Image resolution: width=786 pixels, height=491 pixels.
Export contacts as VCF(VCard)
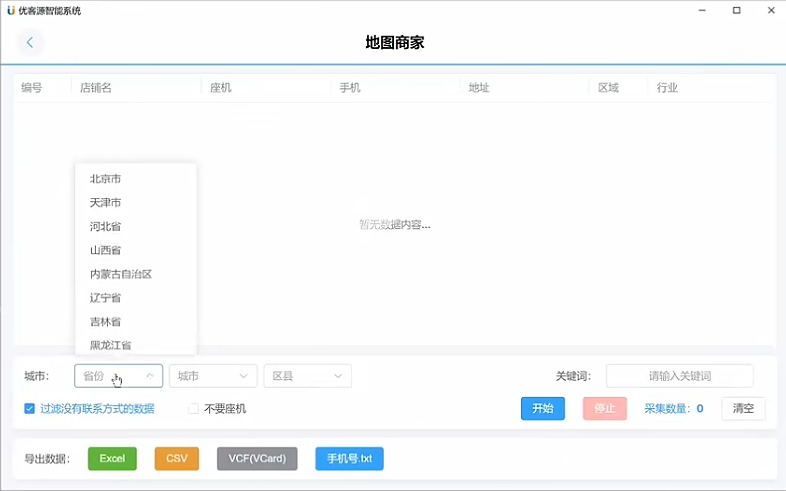coord(257,459)
